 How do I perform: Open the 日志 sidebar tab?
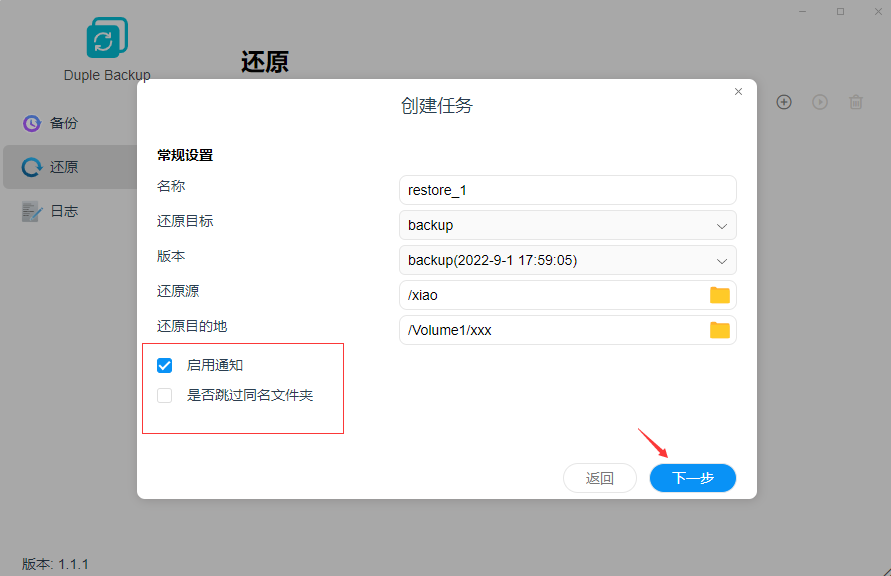pyautogui.click(x=64, y=211)
